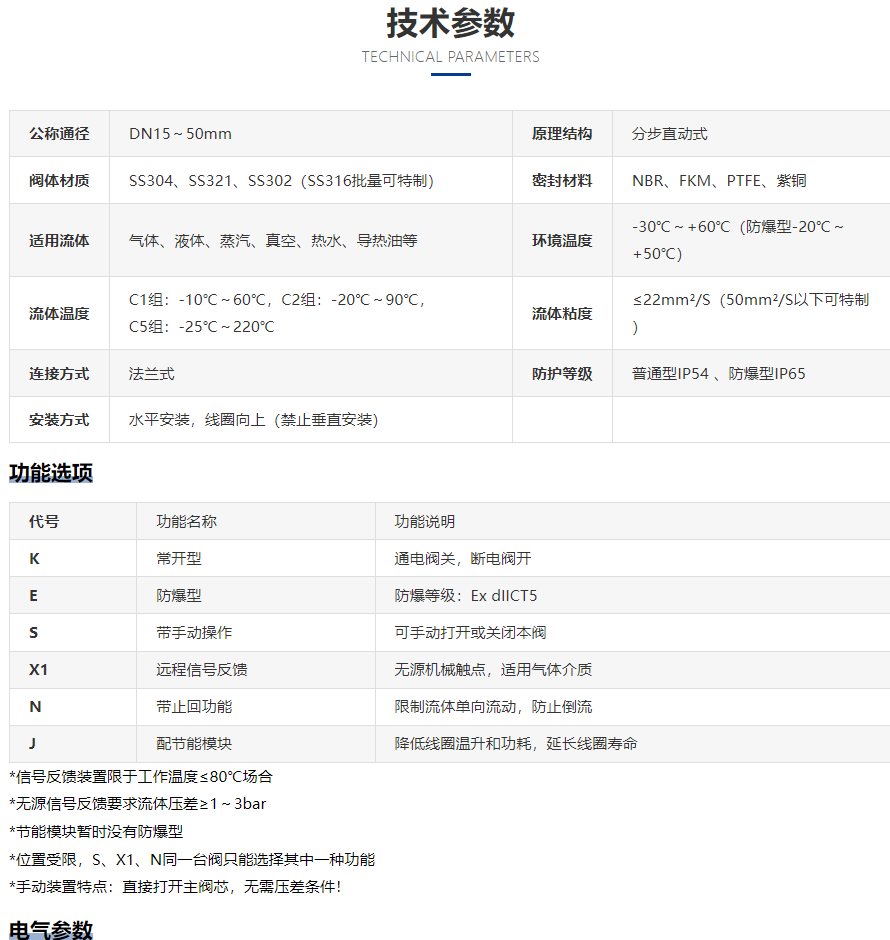
Task: Click the 配节能模块 function name cell
Action: point(194,744)
